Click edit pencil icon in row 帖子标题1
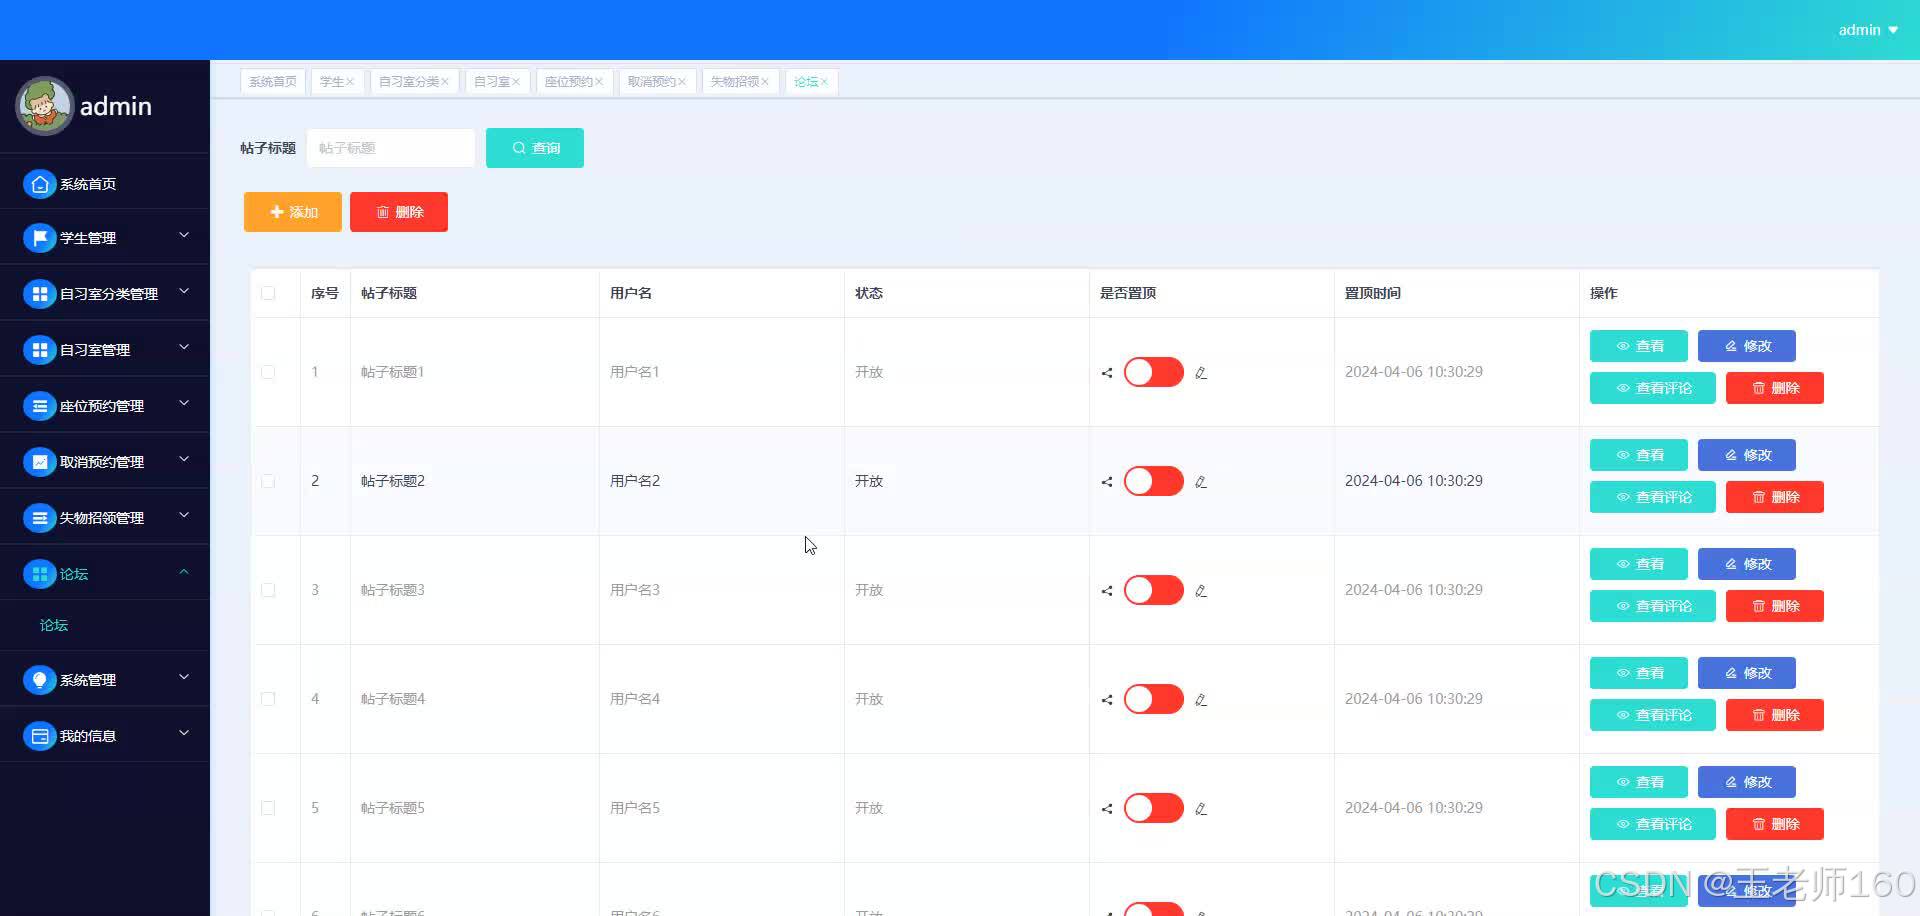The width and height of the screenshot is (1920, 916). pos(1201,373)
